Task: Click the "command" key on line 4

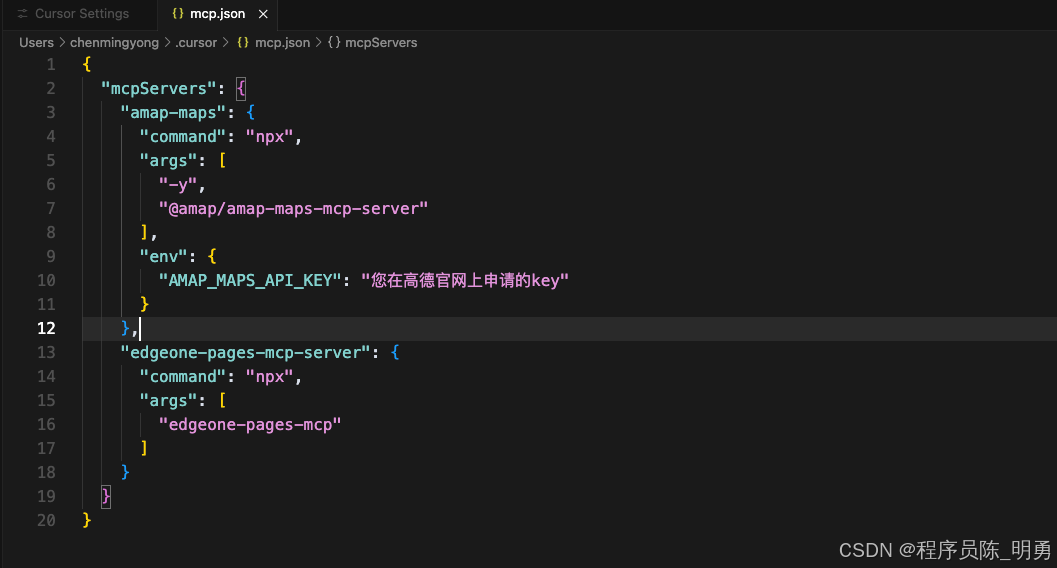Action: [183, 136]
